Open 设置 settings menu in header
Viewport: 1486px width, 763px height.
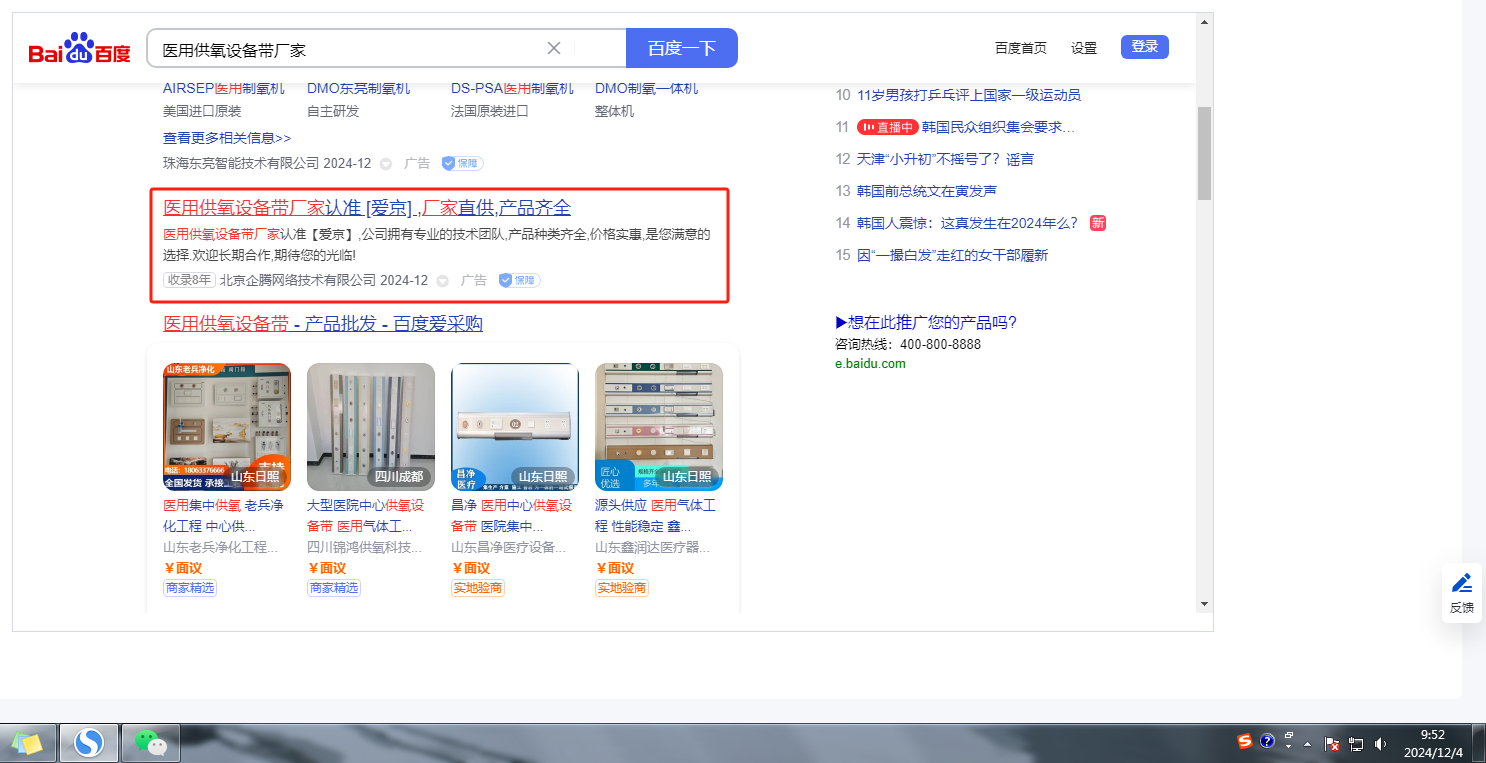point(1084,48)
